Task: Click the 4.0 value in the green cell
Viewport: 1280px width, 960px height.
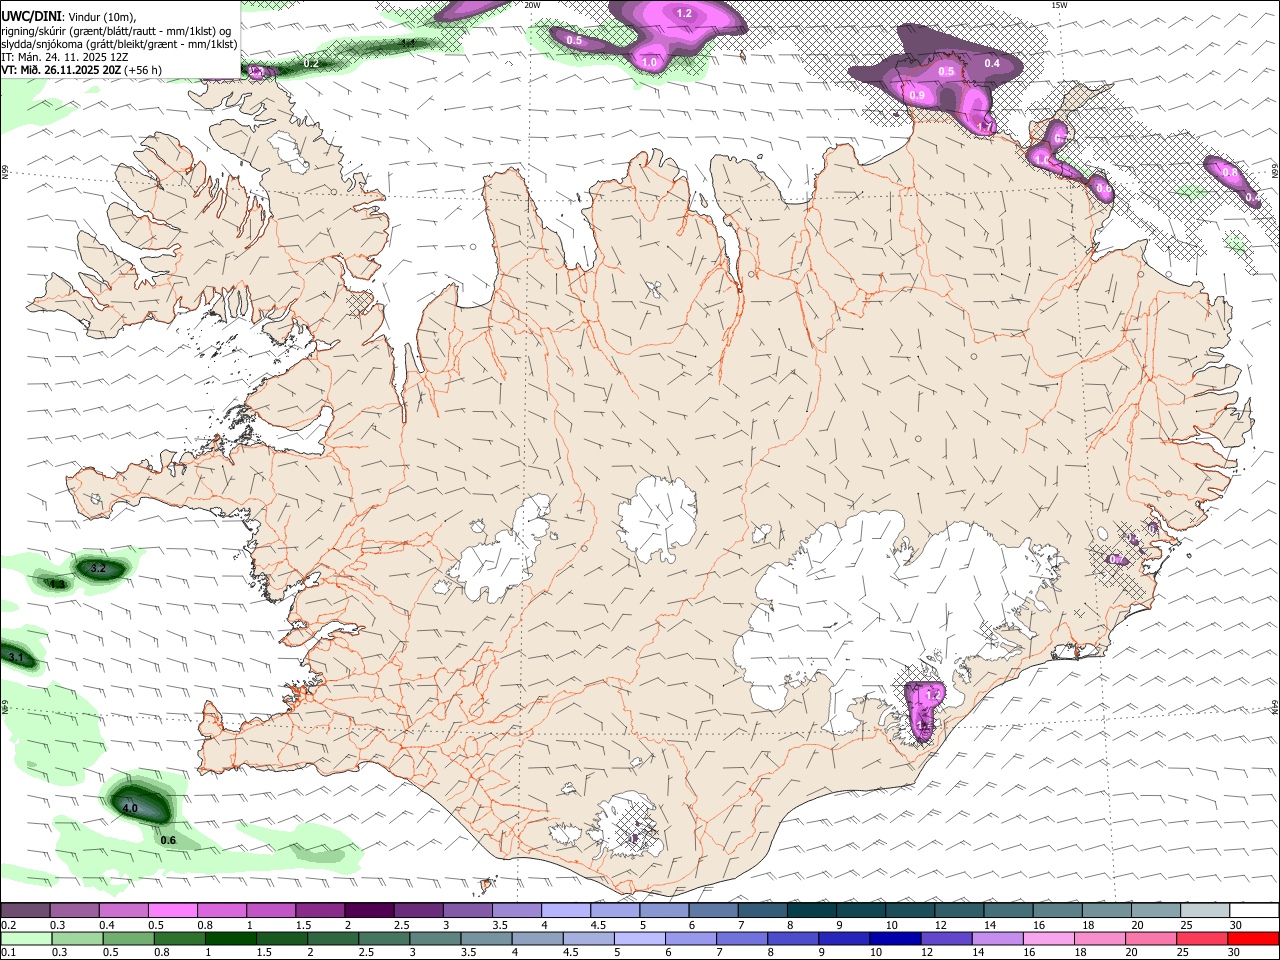Action: [x=130, y=807]
